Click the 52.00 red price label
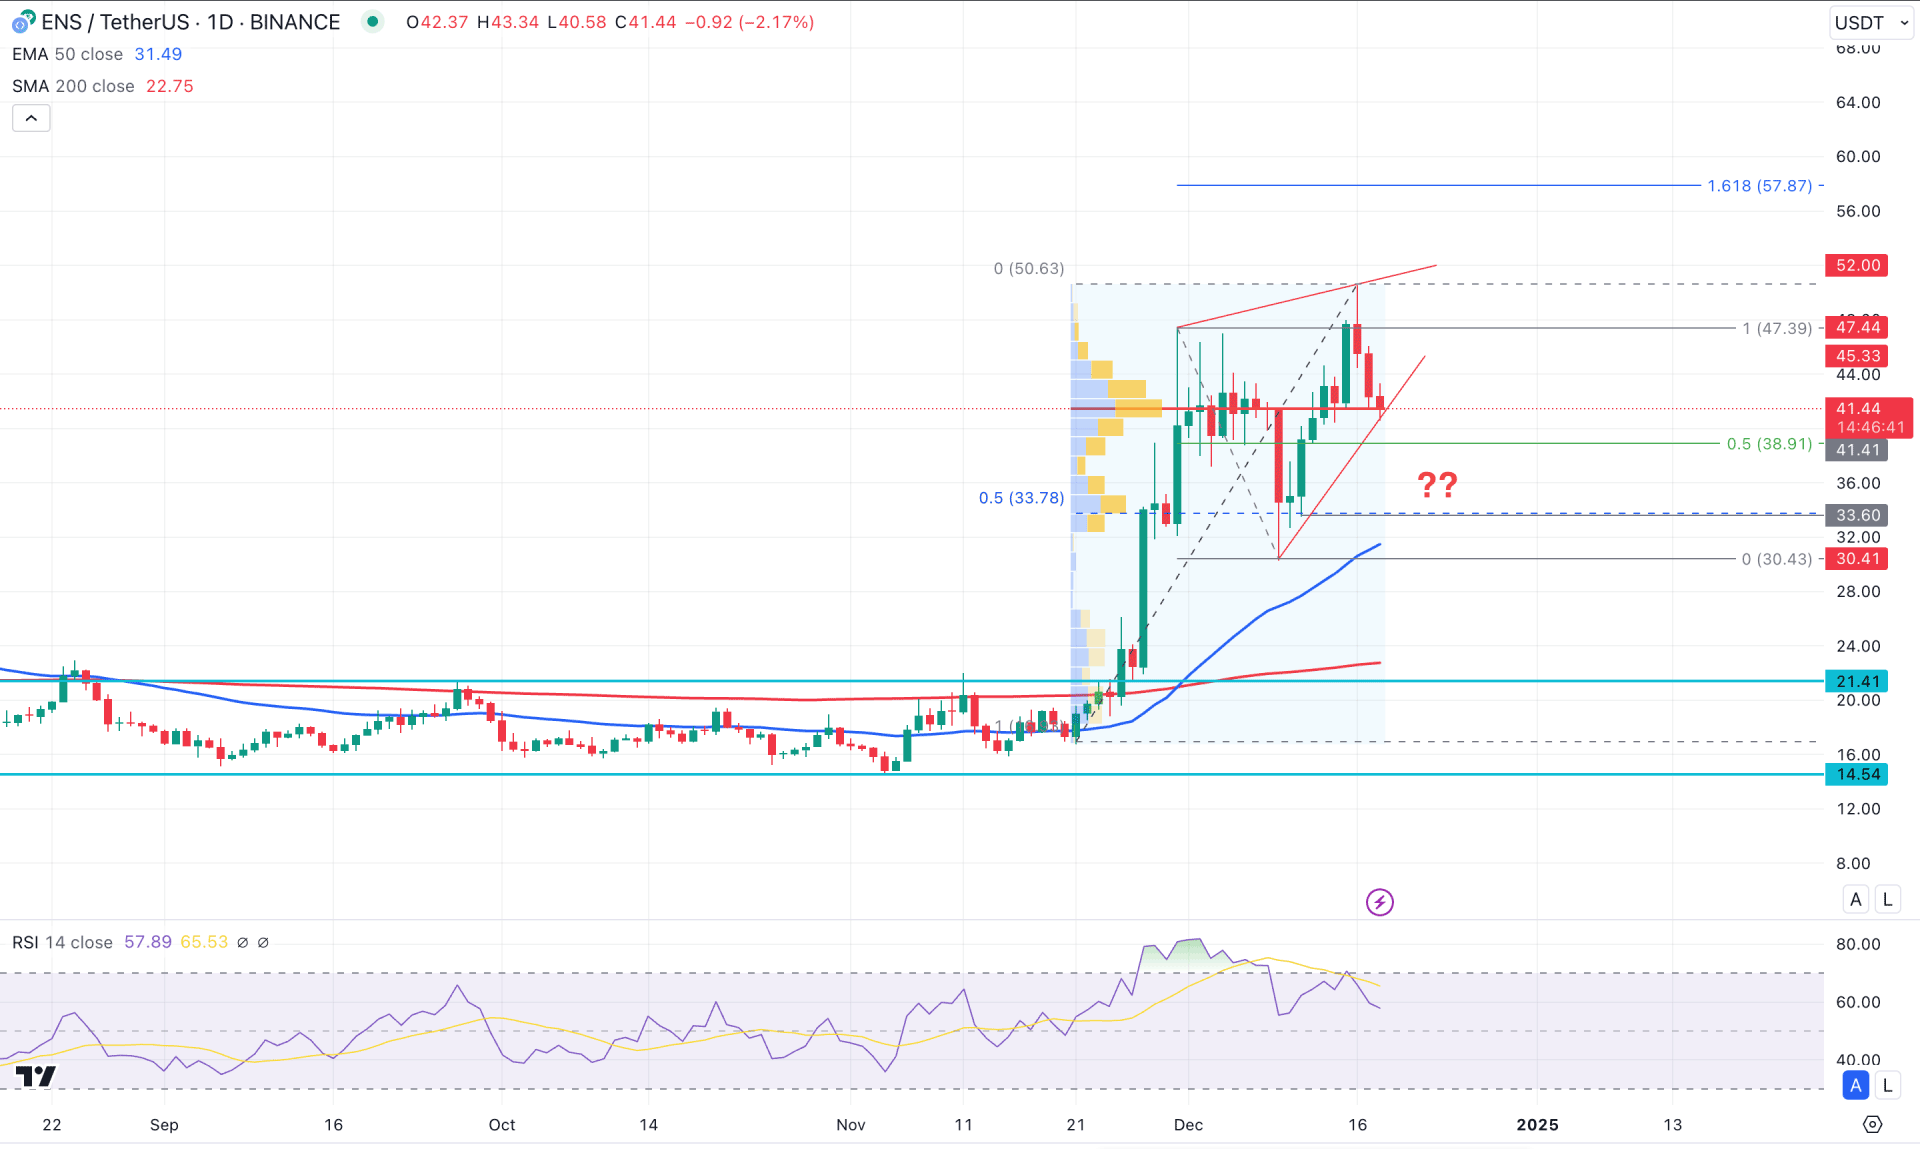 pos(1857,265)
